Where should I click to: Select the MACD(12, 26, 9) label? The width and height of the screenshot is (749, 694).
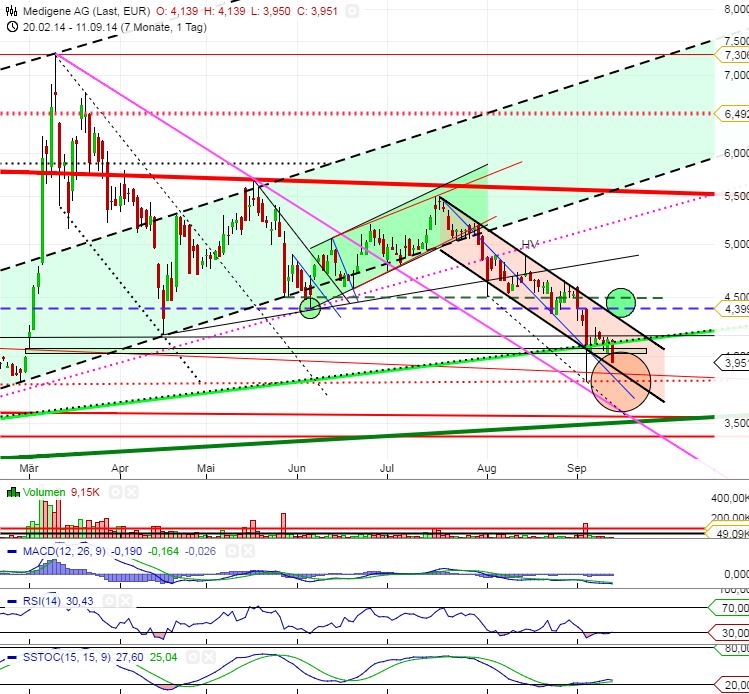(x=64, y=552)
